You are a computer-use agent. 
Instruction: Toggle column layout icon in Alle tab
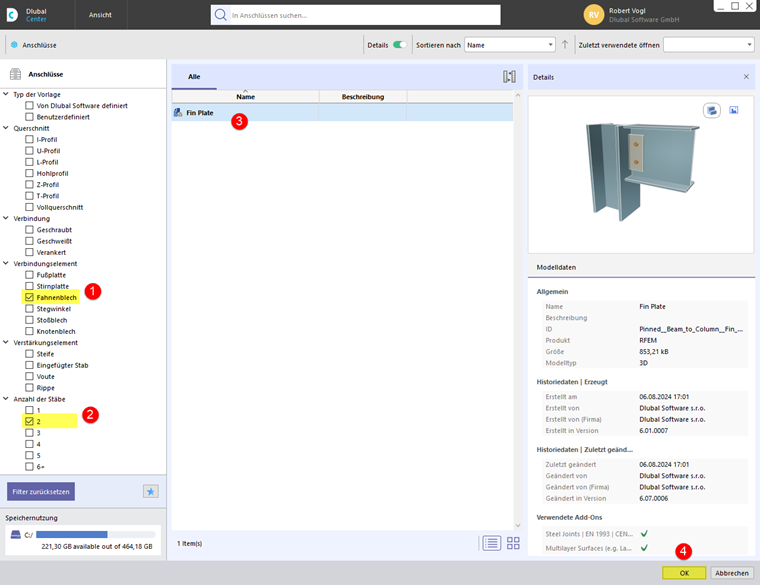[x=509, y=77]
